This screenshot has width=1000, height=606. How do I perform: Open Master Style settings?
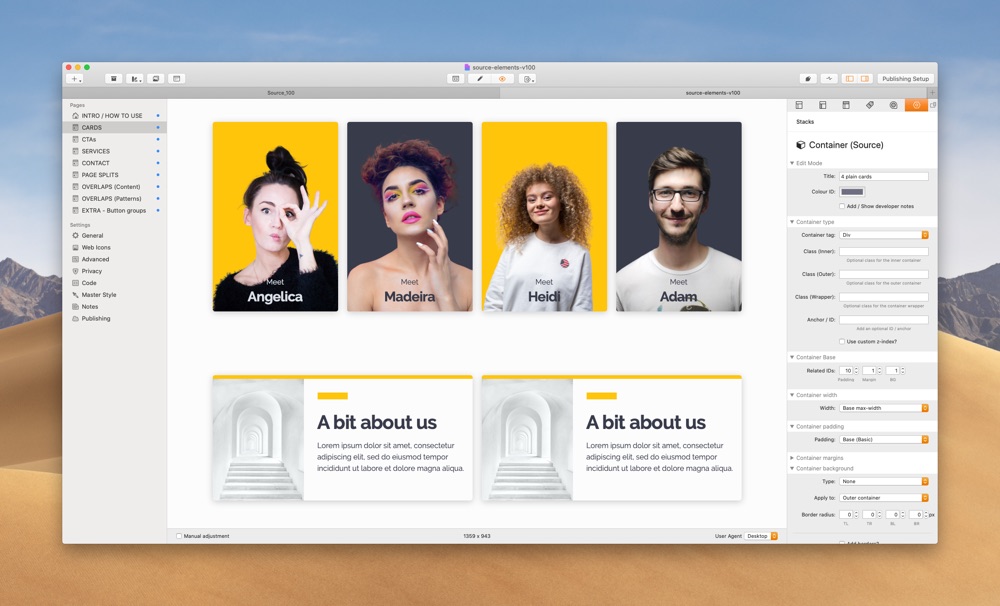click(99, 295)
